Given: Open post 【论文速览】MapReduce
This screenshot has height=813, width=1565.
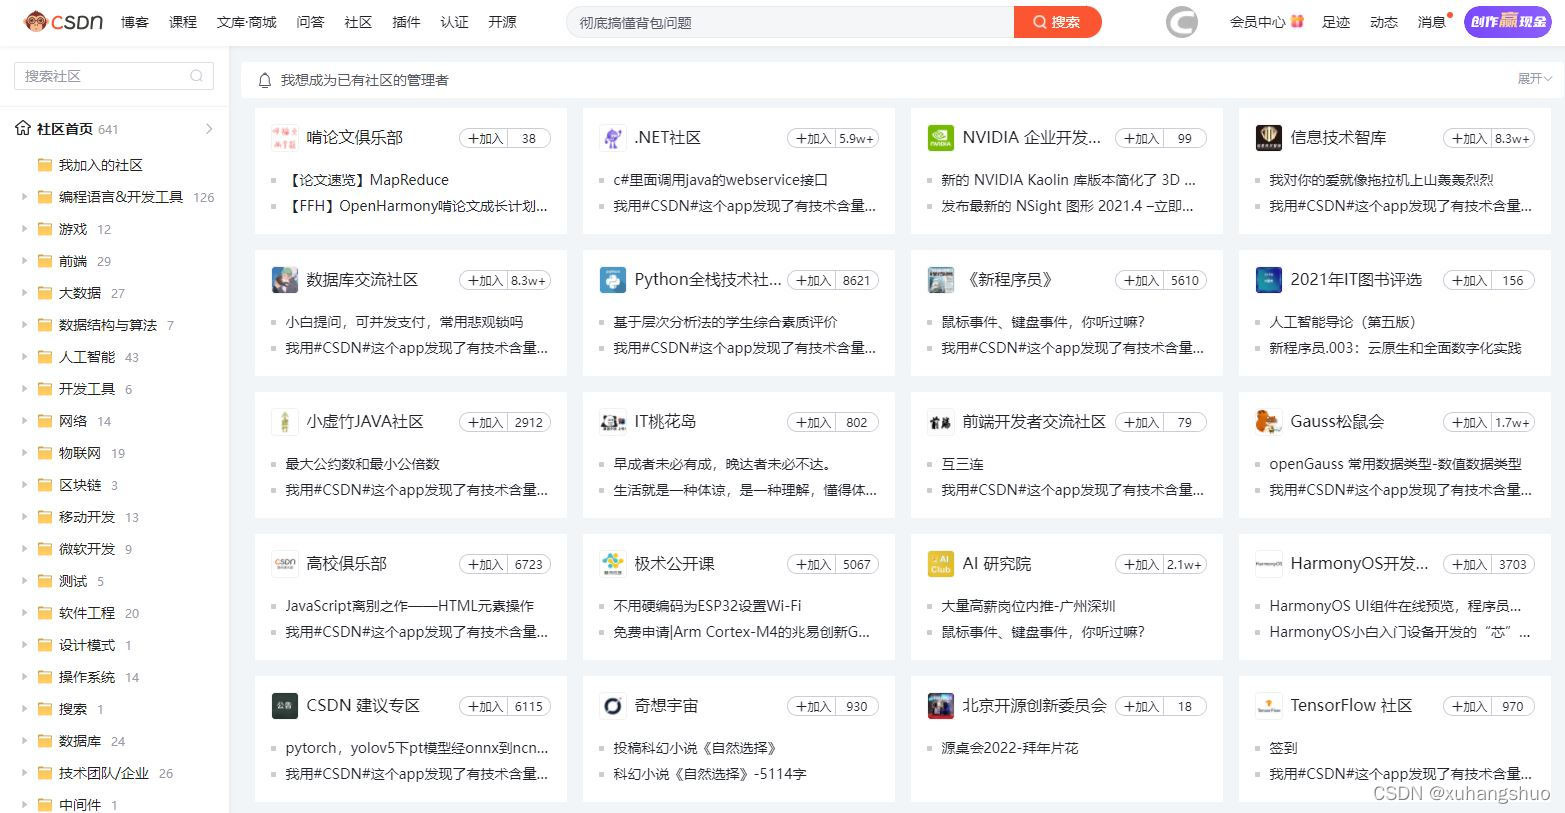Looking at the screenshot, I should 369,180.
